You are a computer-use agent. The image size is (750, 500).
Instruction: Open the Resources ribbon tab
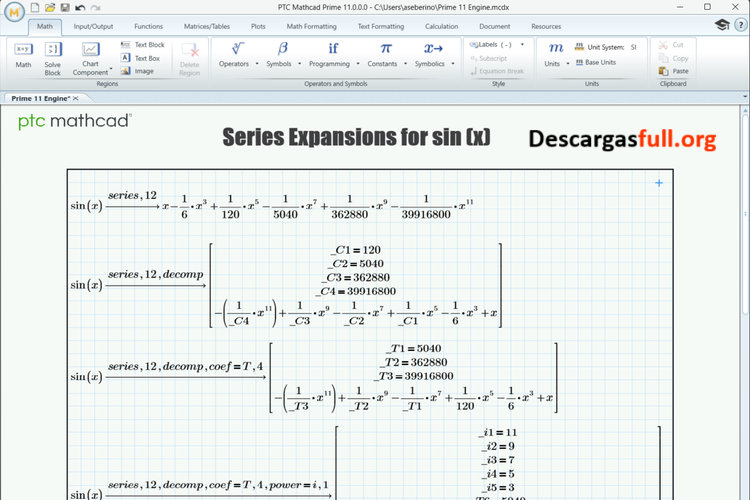(x=546, y=26)
